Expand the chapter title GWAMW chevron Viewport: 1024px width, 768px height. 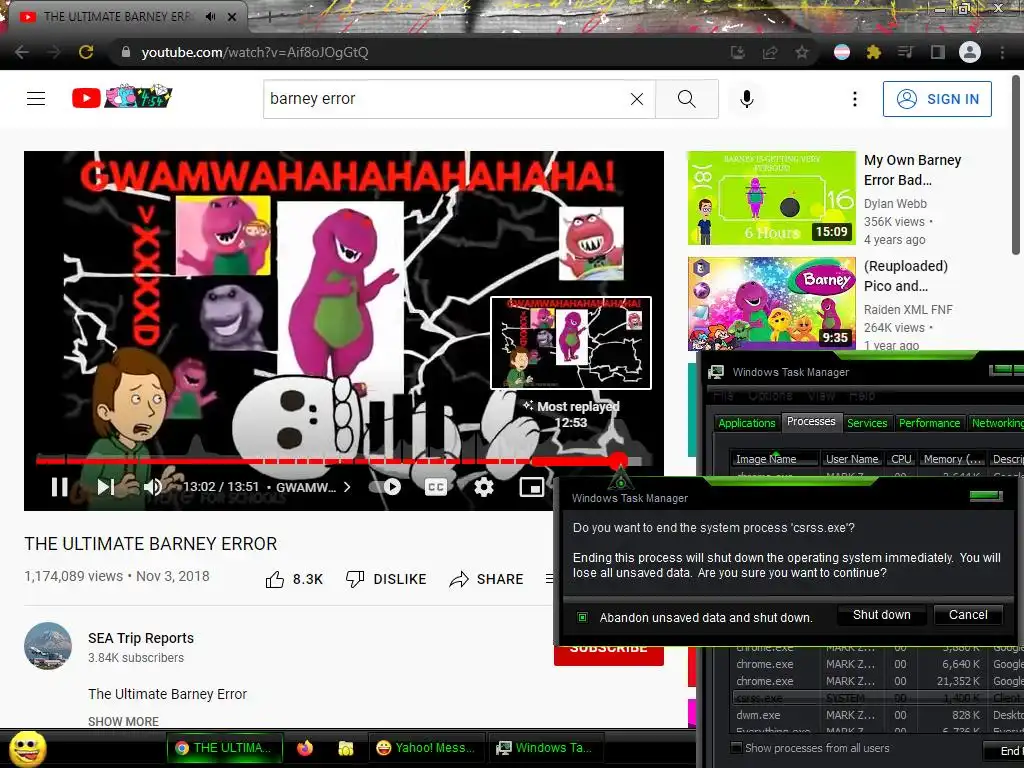point(347,487)
